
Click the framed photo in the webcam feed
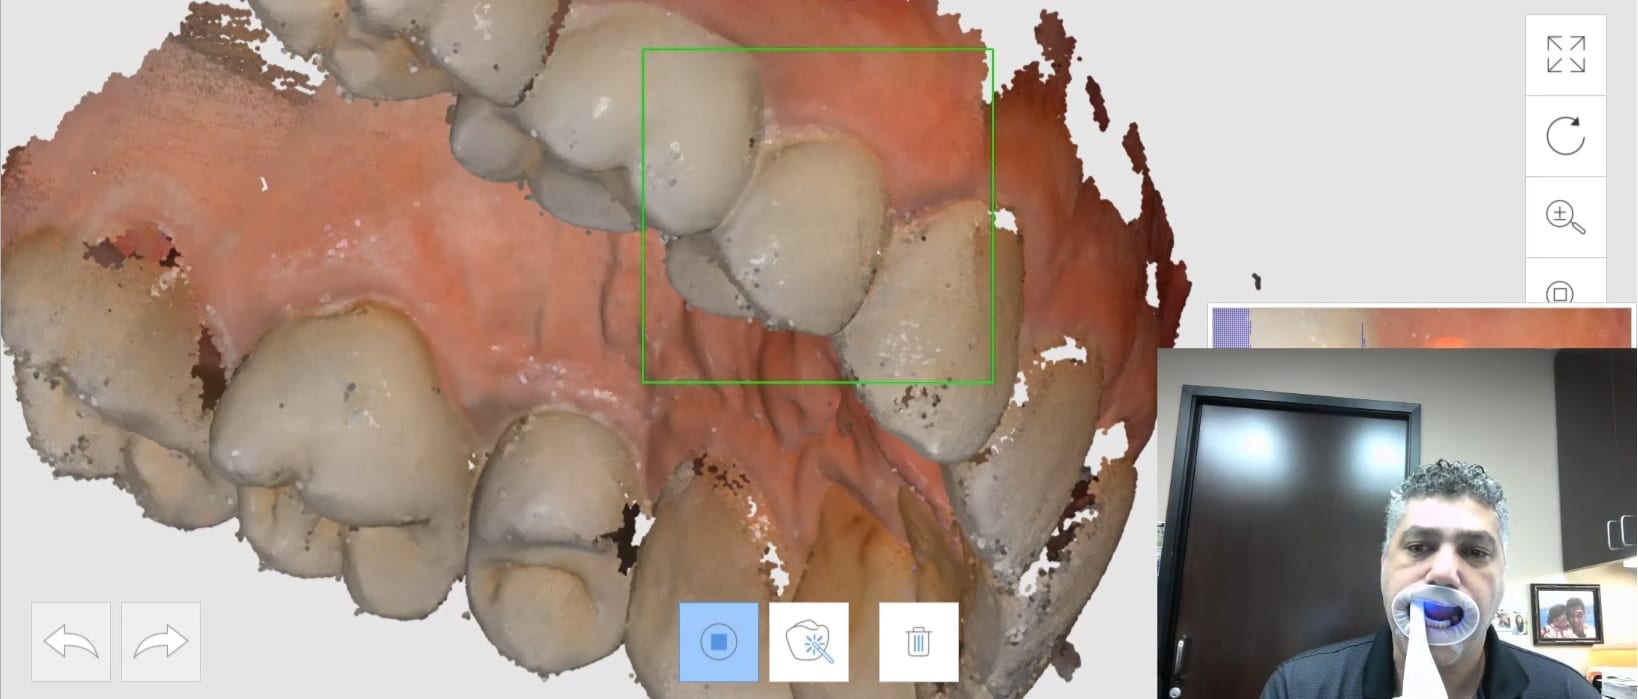pyautogui.click(x=1566, y=613)
